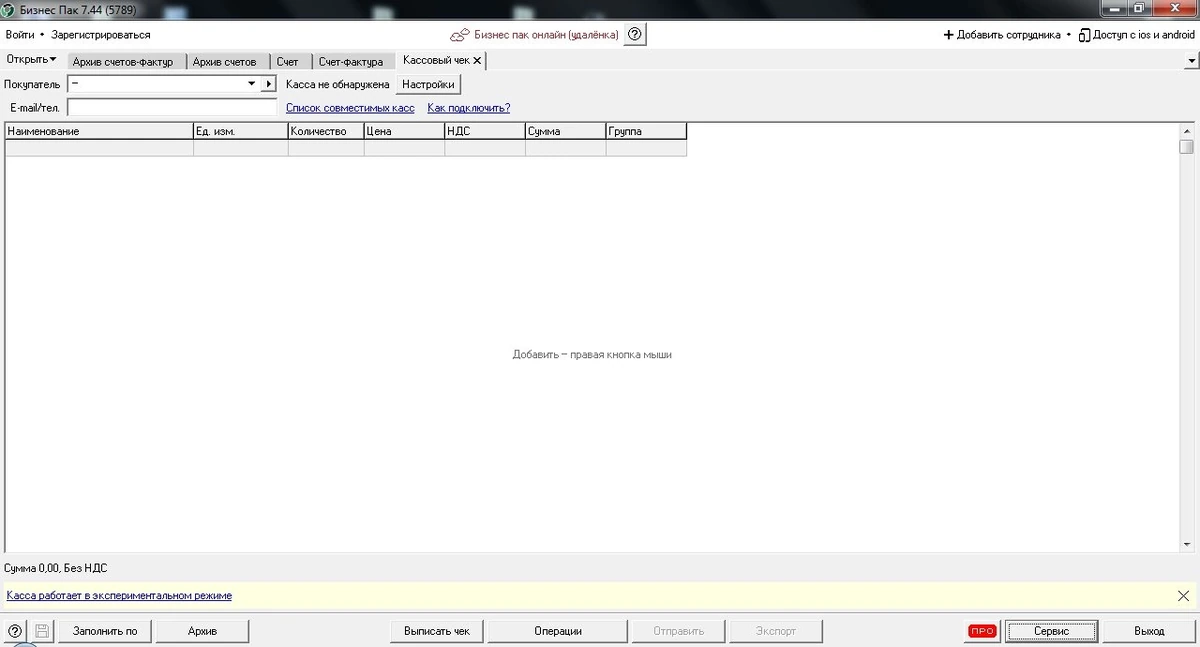Click the Архив button at bottom
The height and width of the screenshot is (647, 1200).
202,631
